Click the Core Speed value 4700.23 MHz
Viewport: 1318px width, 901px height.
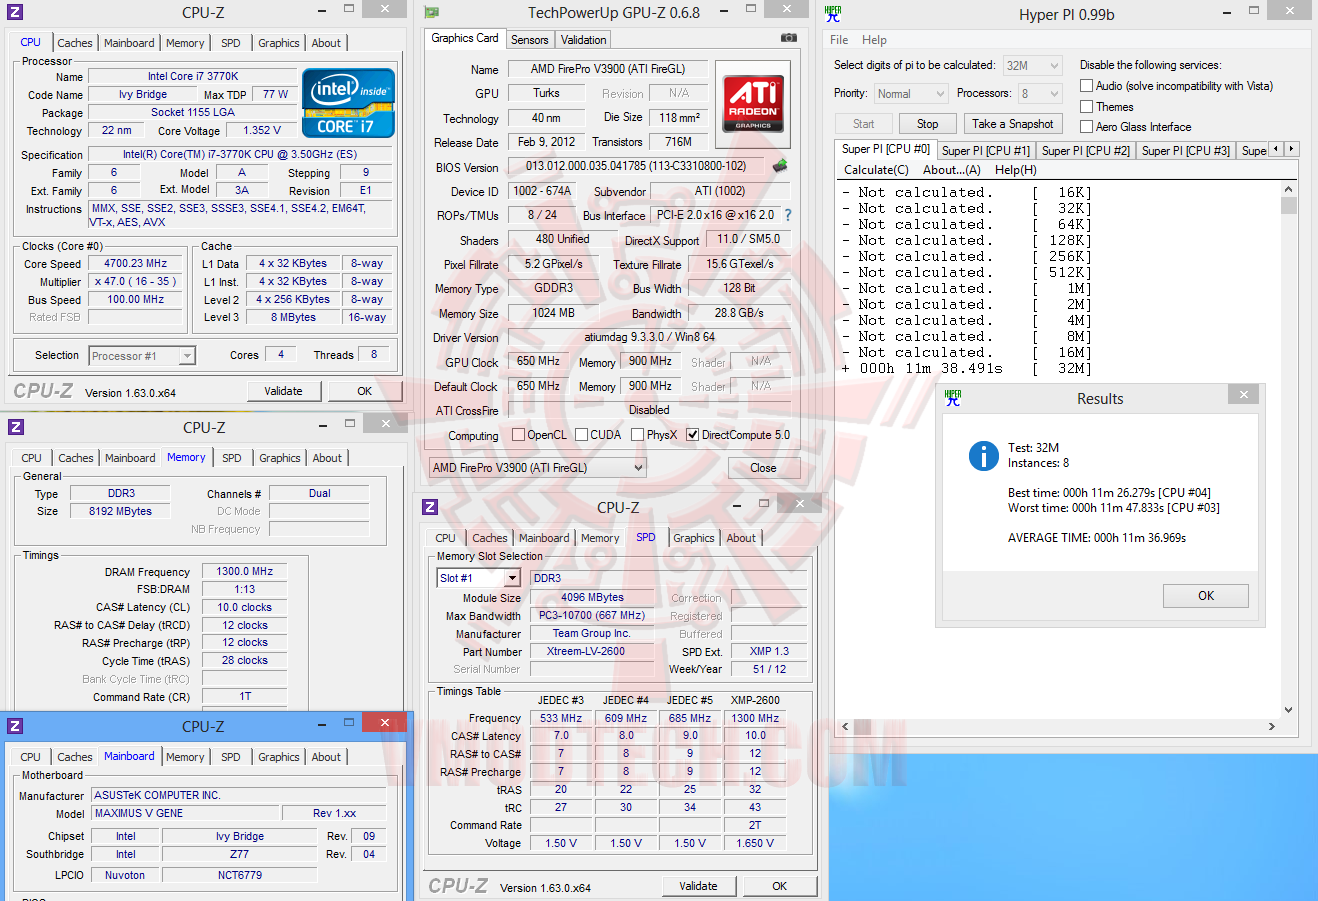click(136, 264)
